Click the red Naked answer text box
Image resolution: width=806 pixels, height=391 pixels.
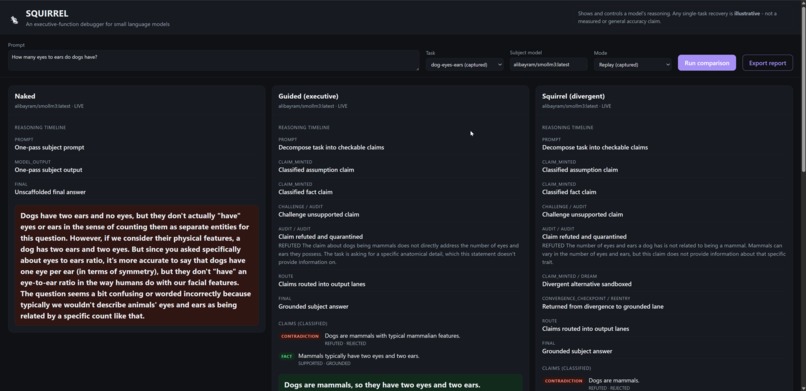(136, 266)
